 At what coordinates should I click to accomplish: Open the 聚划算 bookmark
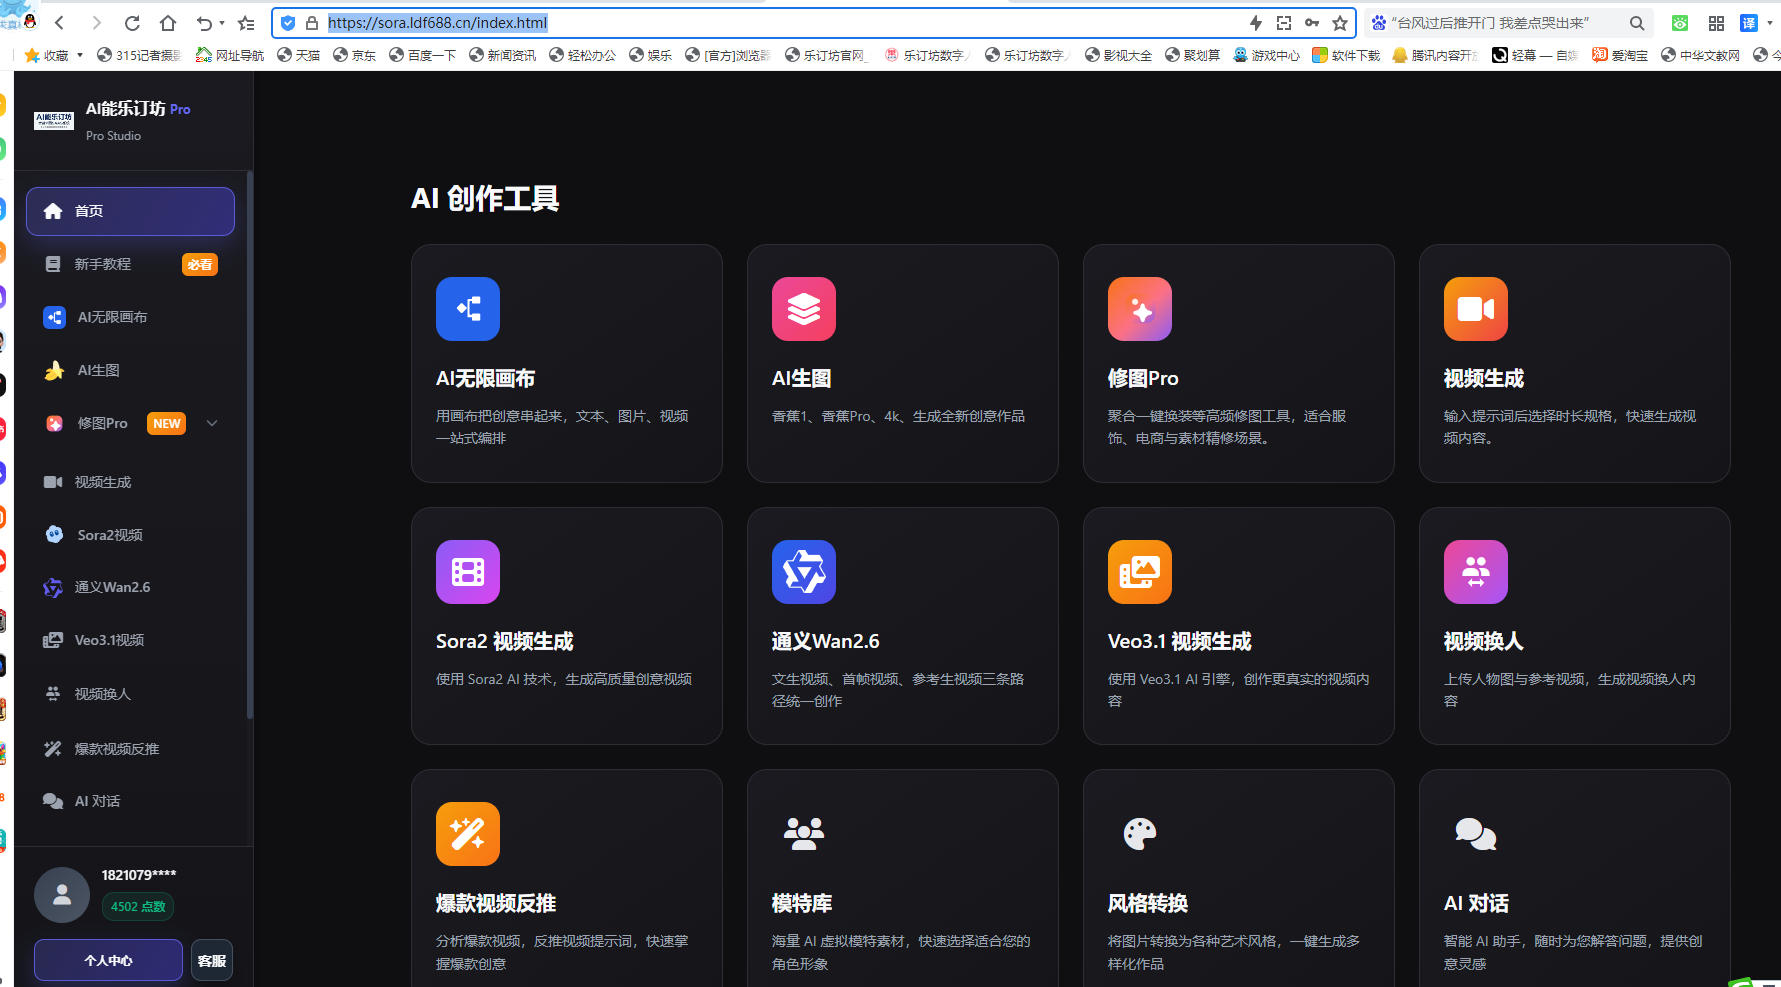[x=1192, y=55]
